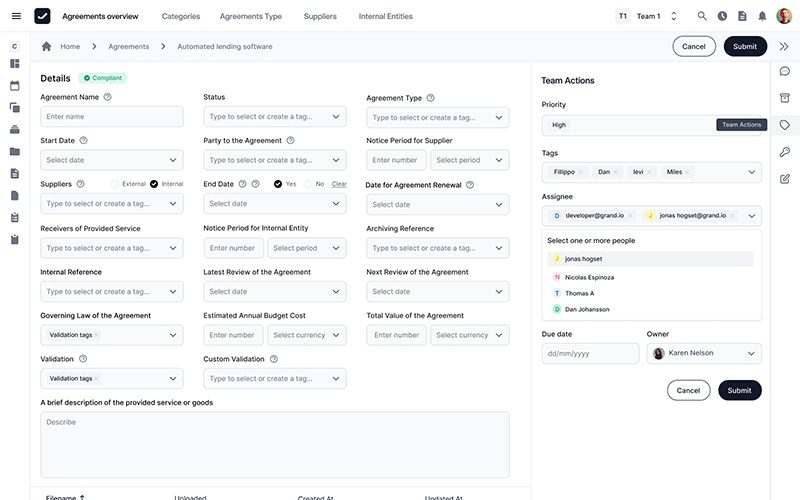Select the tag icon for Team Actions
Screen dimensions: 800x500
pyautogui.click(x=785, y=124)
